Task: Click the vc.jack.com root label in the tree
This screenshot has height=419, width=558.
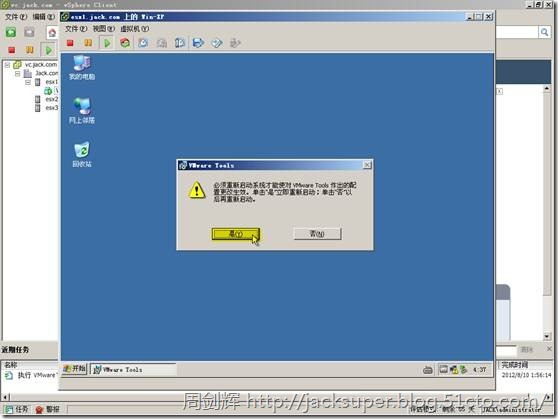Action: (x=41, y=64)
